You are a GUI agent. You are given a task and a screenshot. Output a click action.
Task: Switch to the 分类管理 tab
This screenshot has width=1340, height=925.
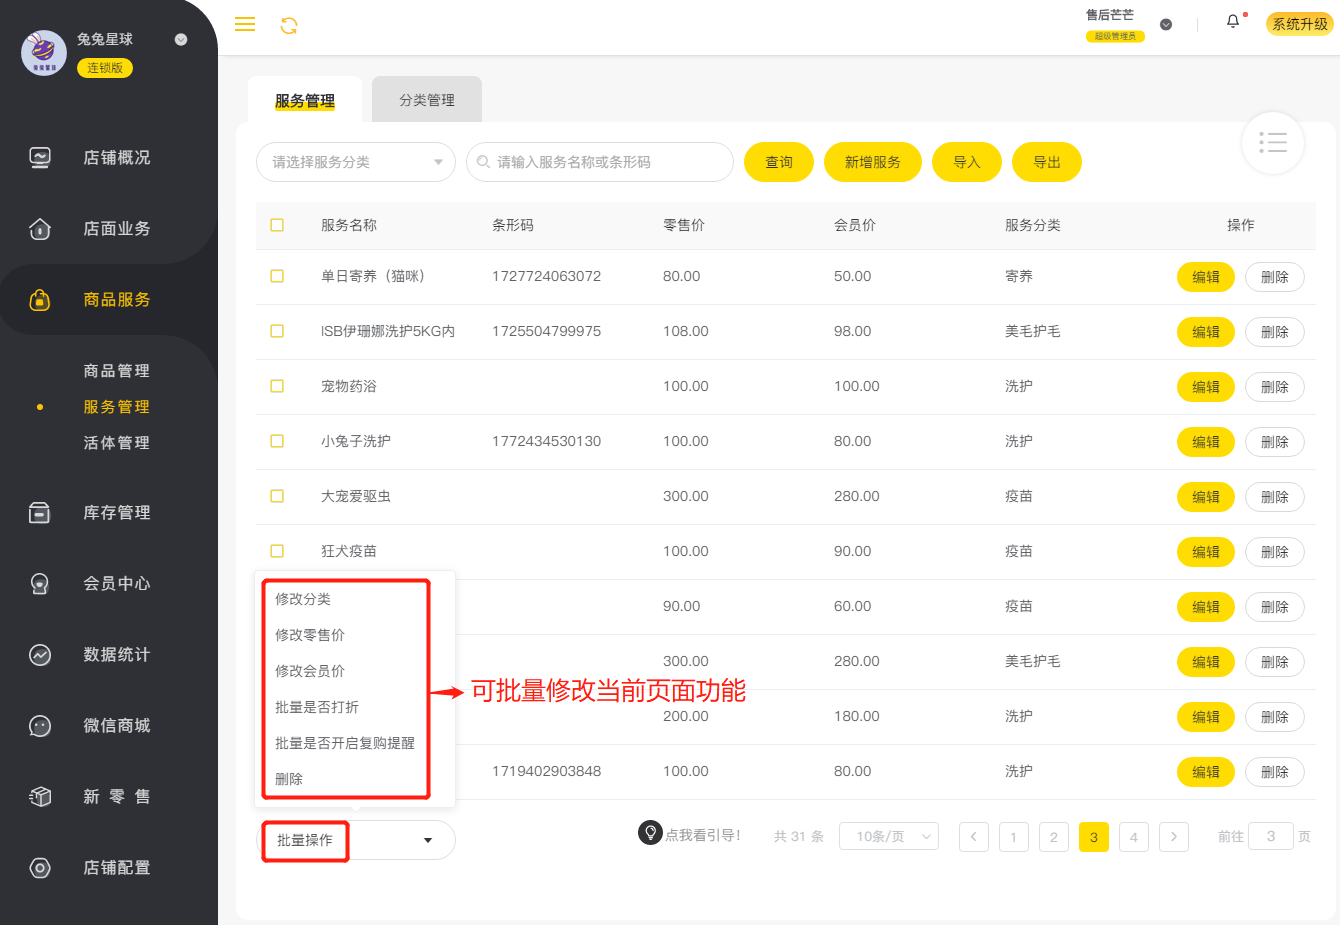427,100
